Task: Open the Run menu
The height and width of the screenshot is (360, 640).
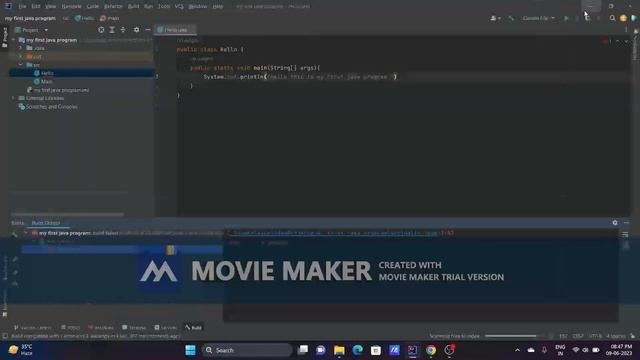Action: pos(149,7)
